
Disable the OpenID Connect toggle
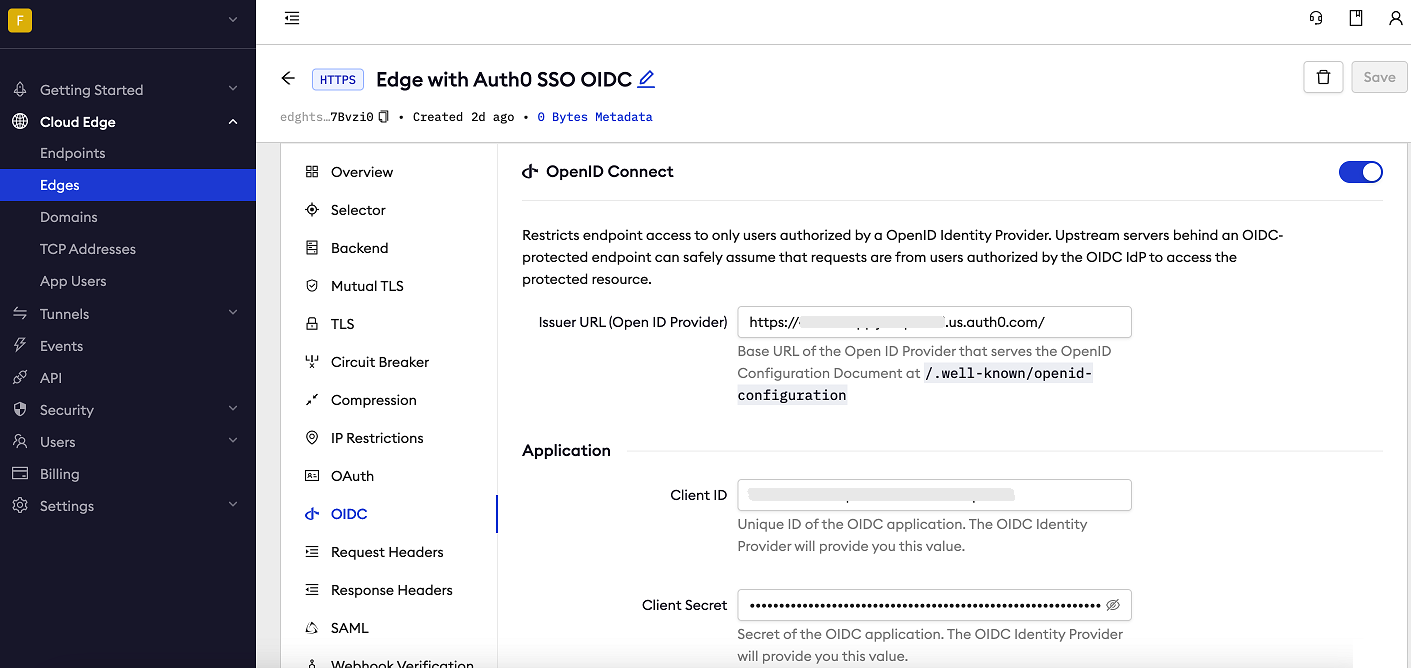coord(1360,171)
